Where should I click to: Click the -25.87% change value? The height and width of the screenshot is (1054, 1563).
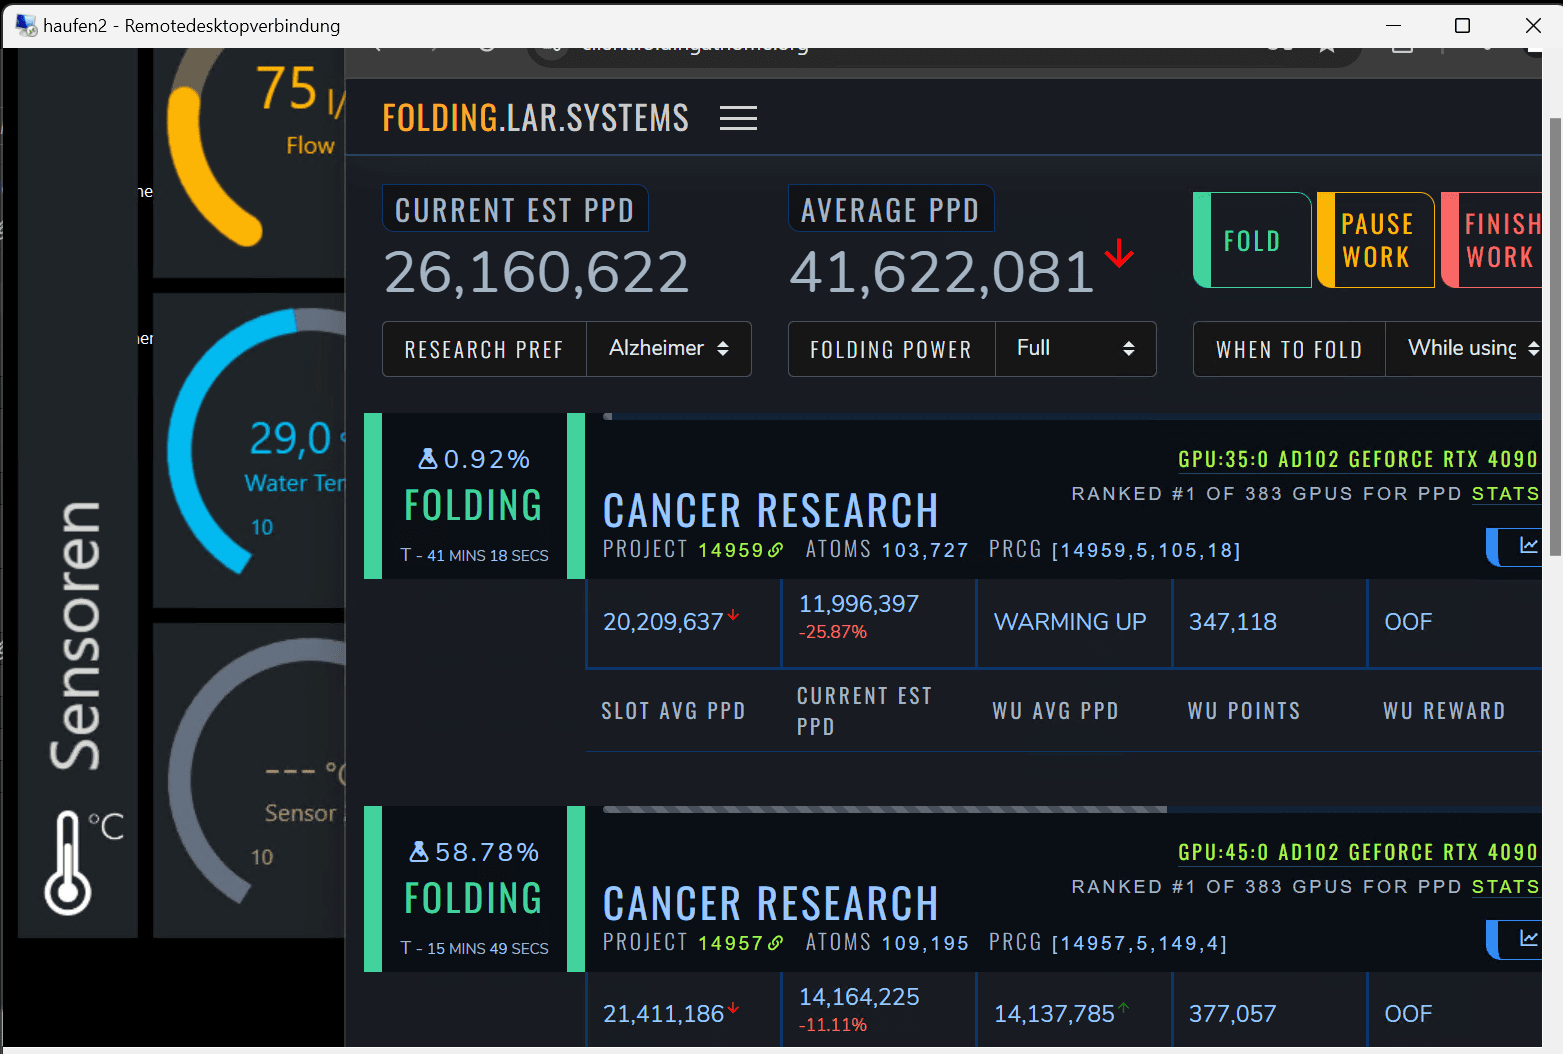click(833, 632)
